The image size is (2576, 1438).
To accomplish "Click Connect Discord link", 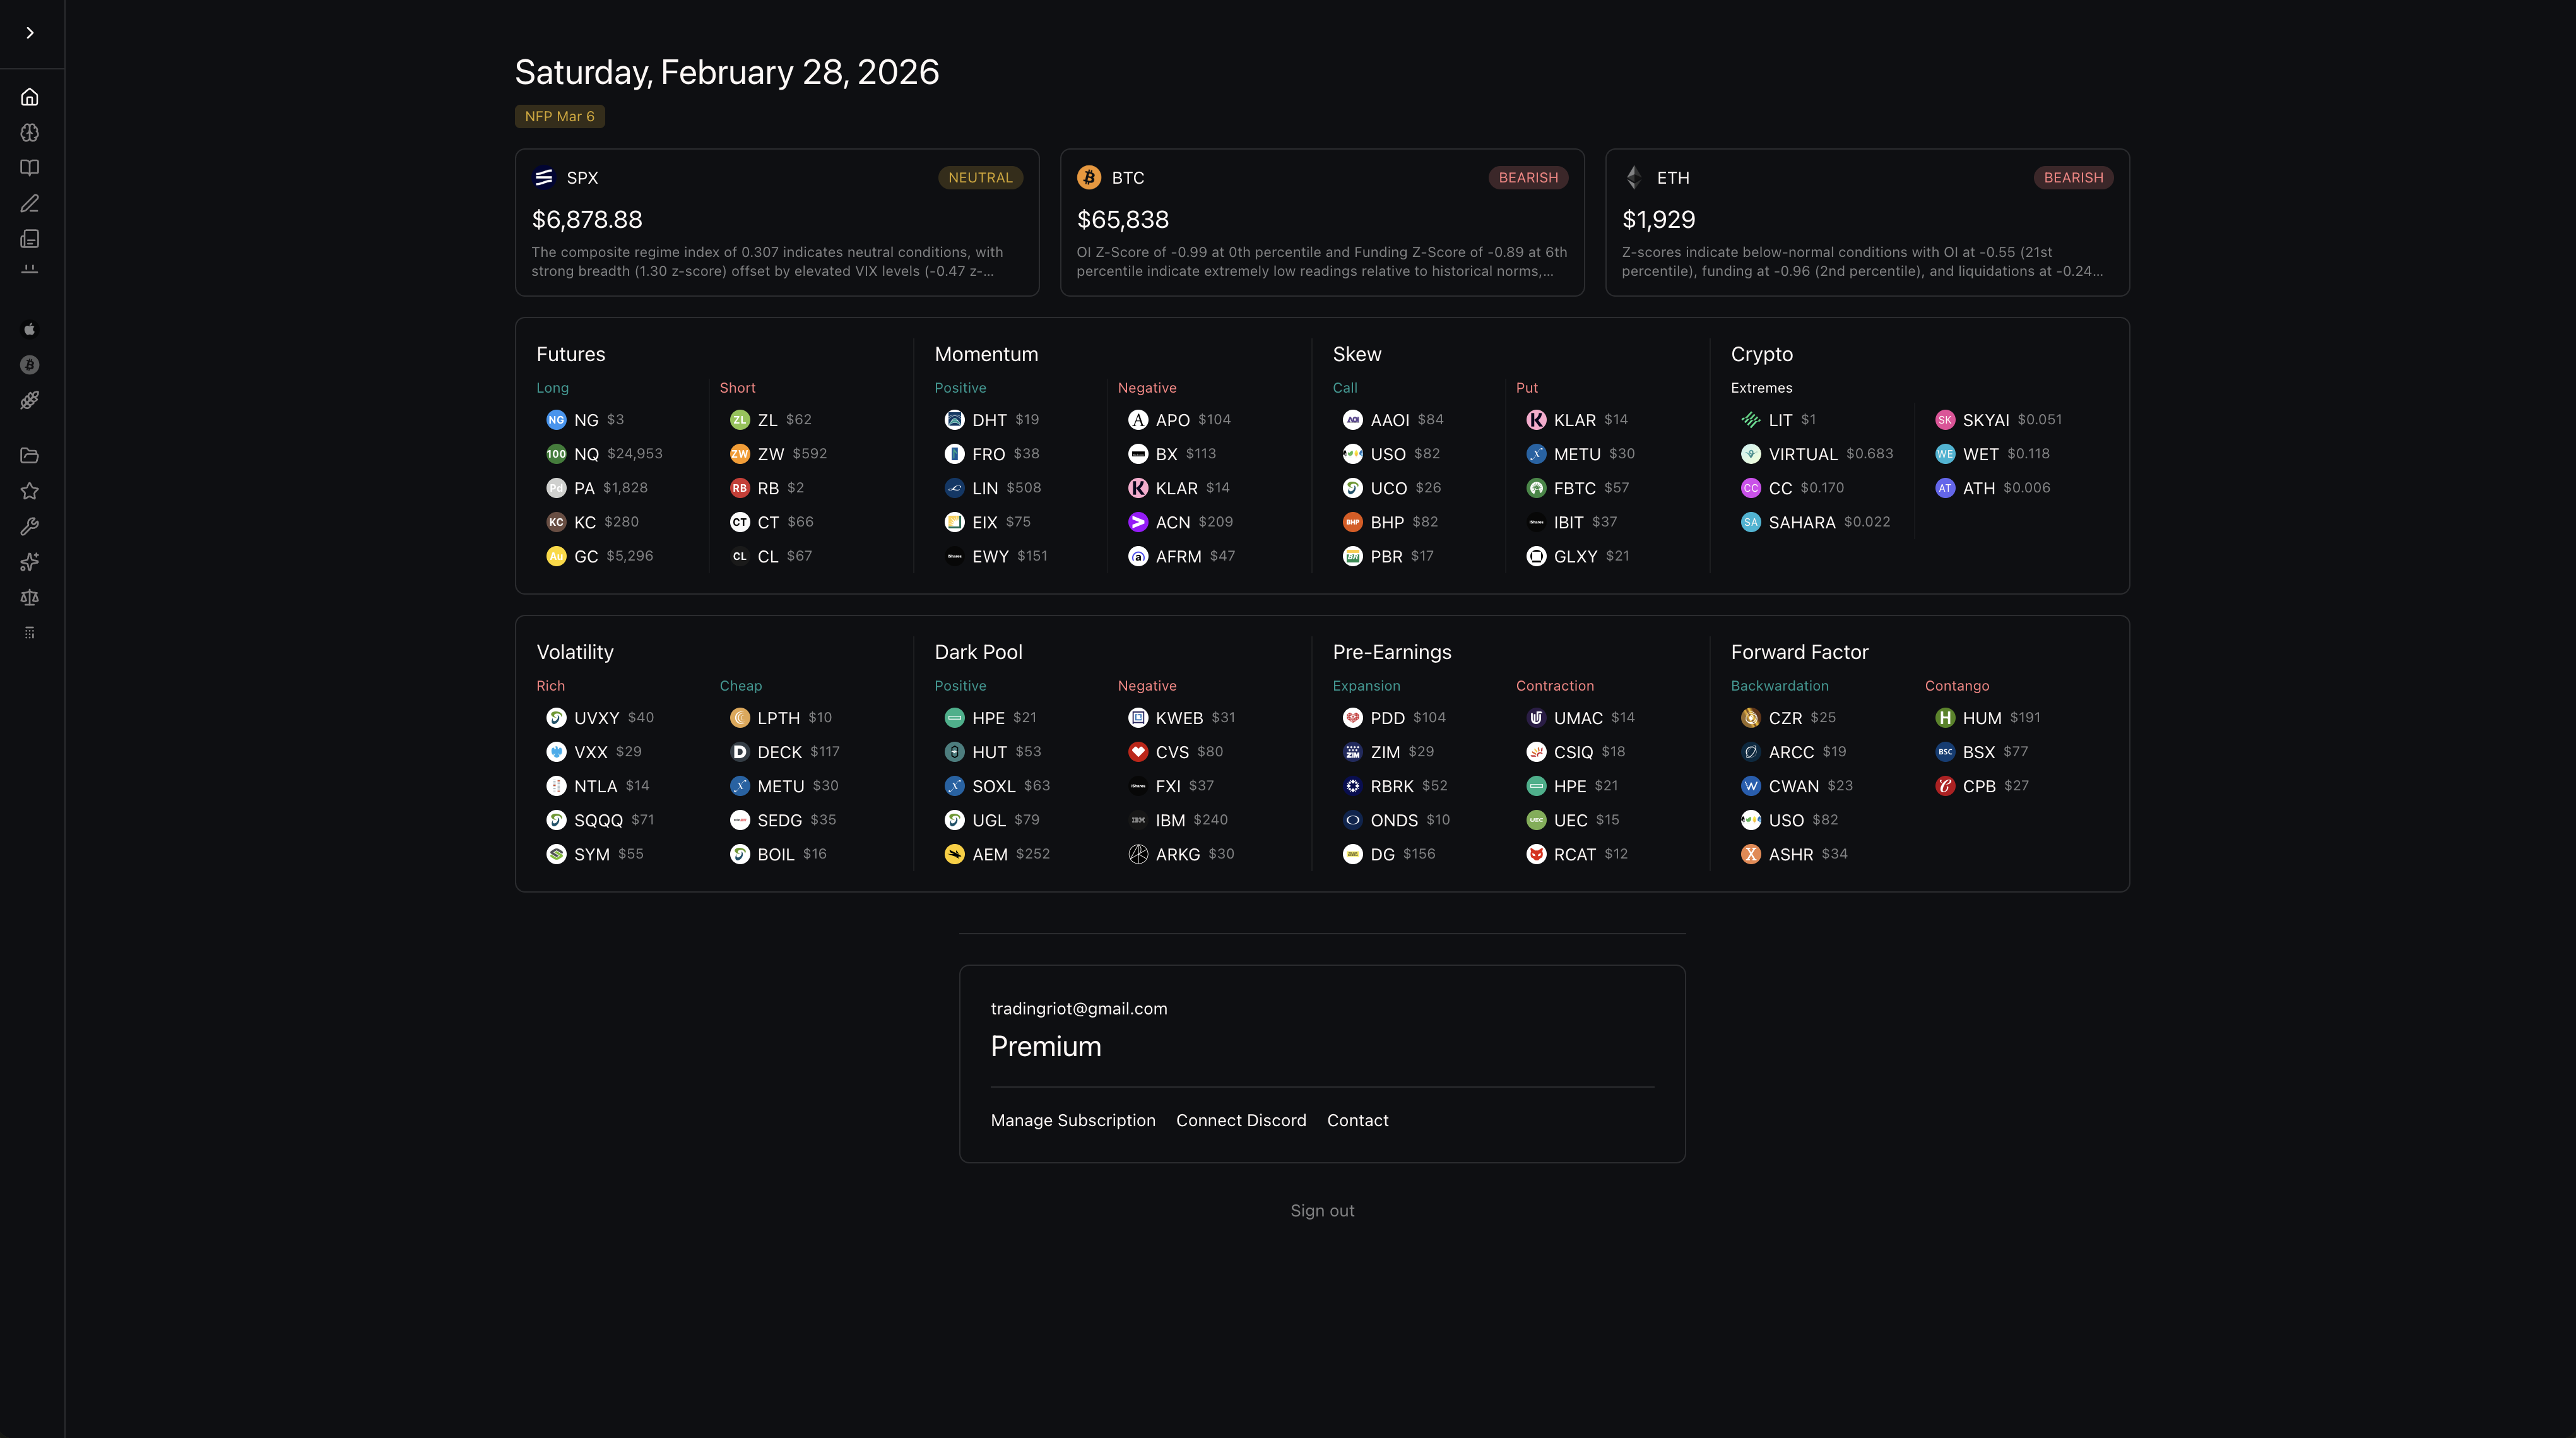I will [1240, 1120].
